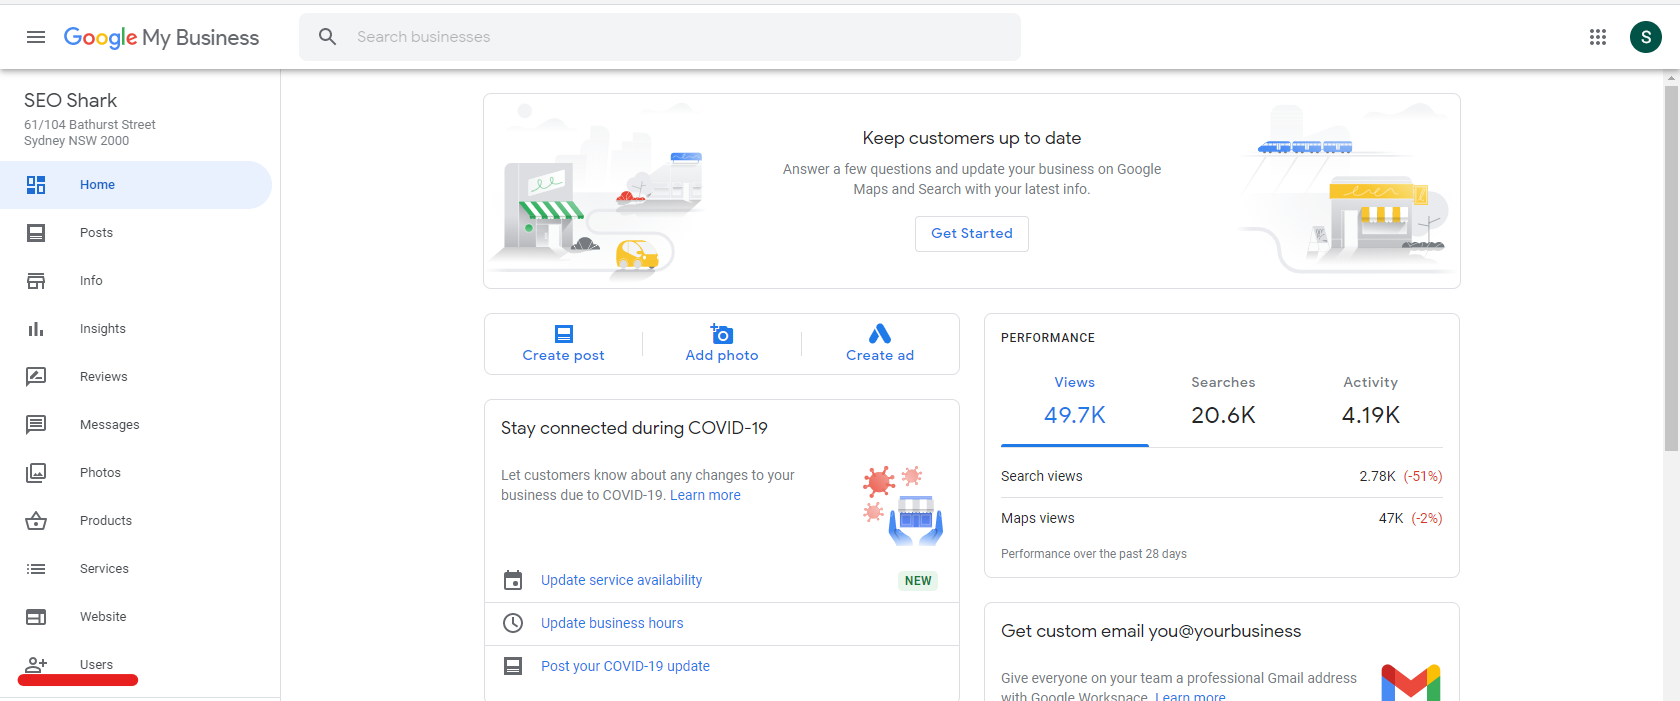Click the Keep customers up to date heading
Viewport: 1680px width, 701px height.
[972, 138]
